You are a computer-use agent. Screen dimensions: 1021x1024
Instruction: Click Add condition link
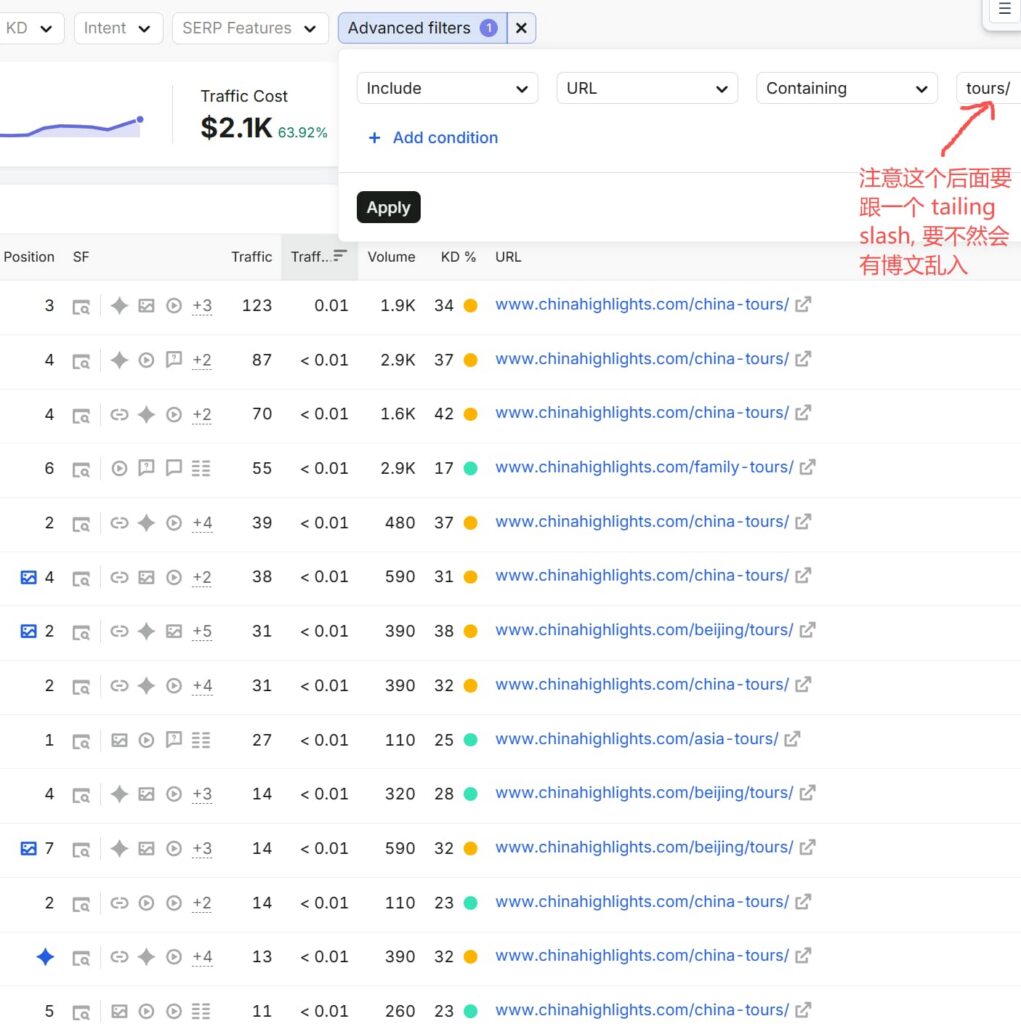tap(433, 138)
